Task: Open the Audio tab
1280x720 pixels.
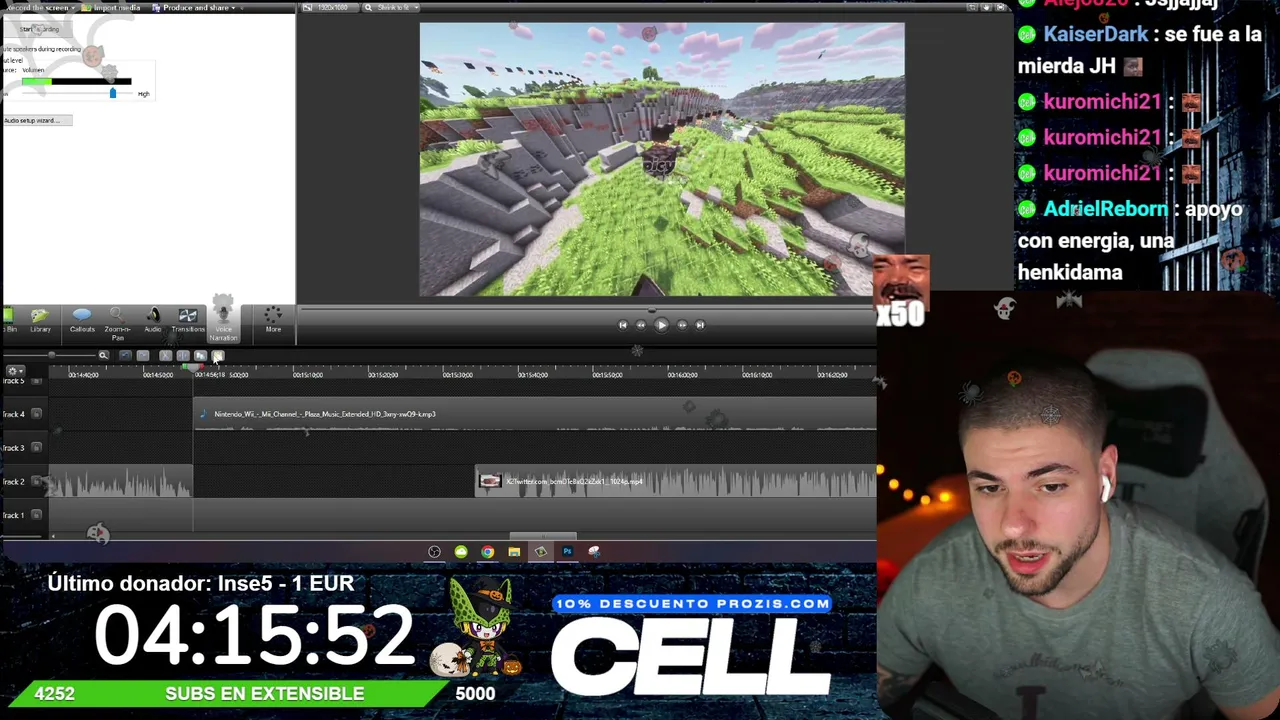Action: pyautogui.click(x=153, y=321)
